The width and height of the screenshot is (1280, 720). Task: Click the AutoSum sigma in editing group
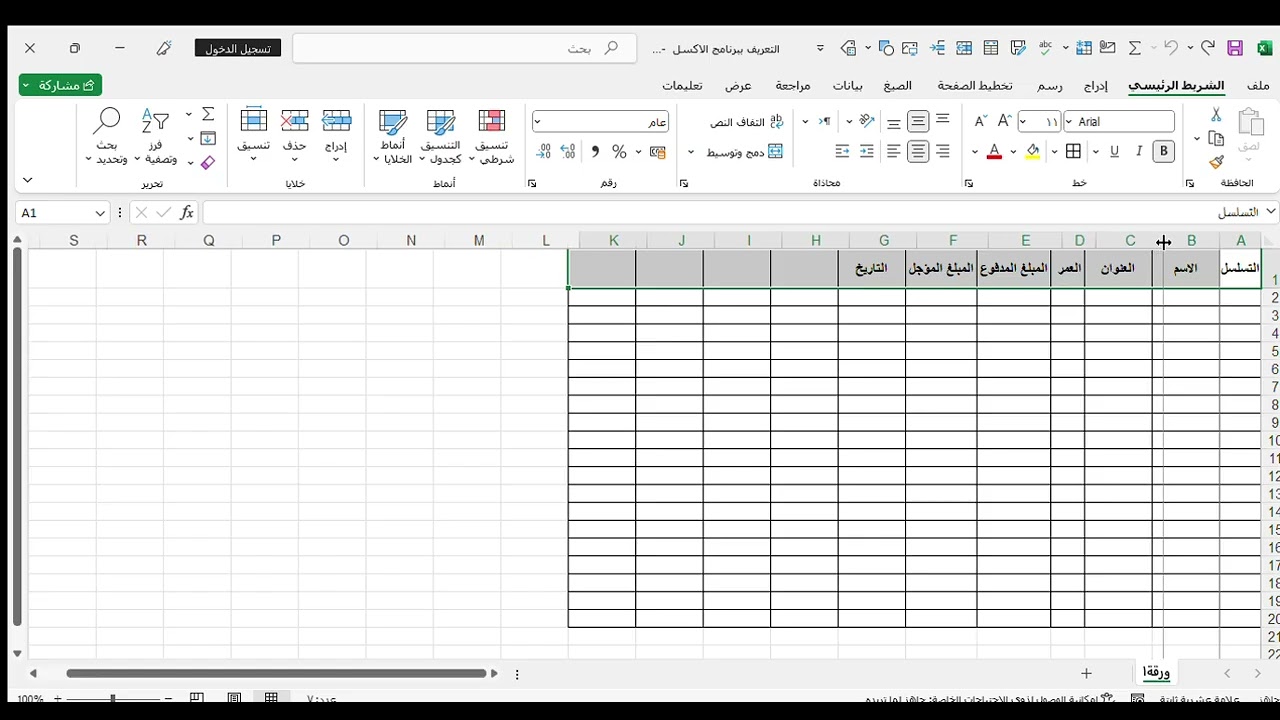pyautogui.click(x=208, y=114)
